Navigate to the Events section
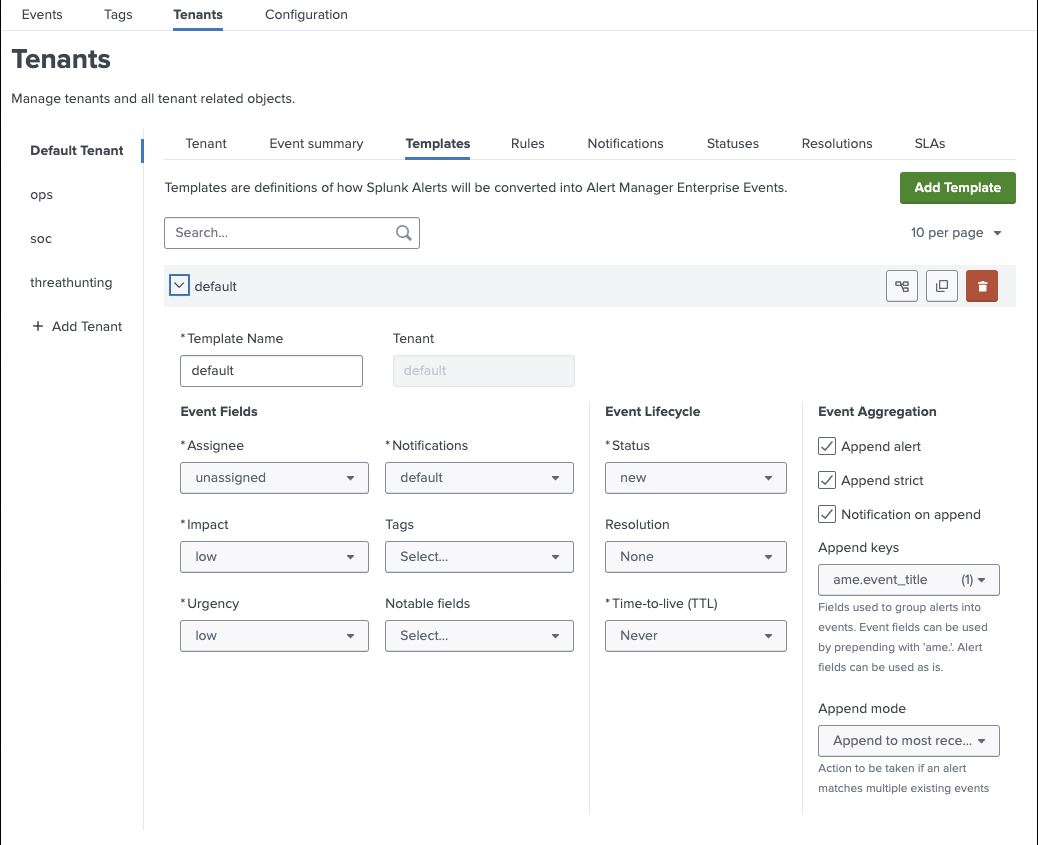 (x=42, y=14)
